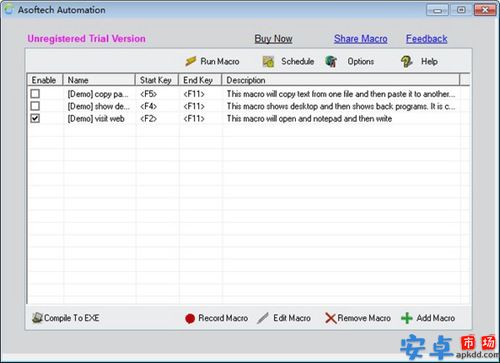Open the Feedback link
Image resolution: width=500 pixels, height=363 pixels.
click(426, 39)
